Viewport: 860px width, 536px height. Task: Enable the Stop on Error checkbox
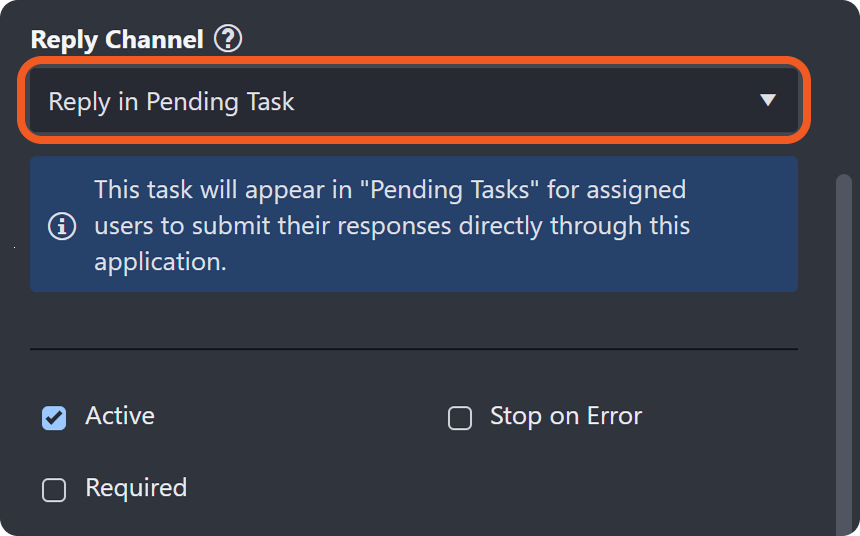(x=460, y=418)
